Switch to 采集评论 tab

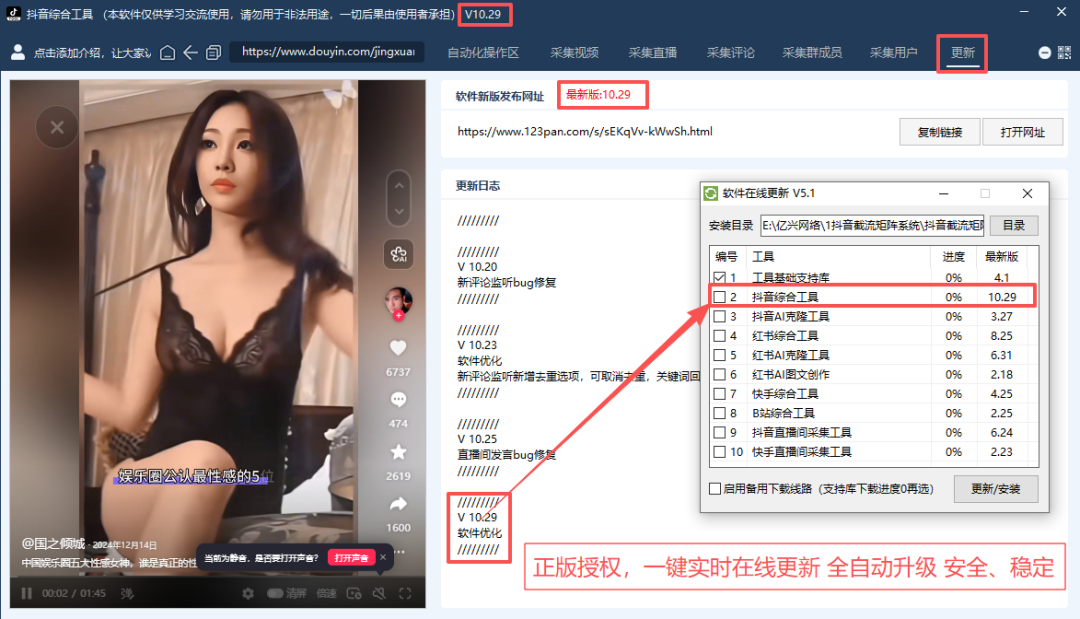click(x=730, y=52)
